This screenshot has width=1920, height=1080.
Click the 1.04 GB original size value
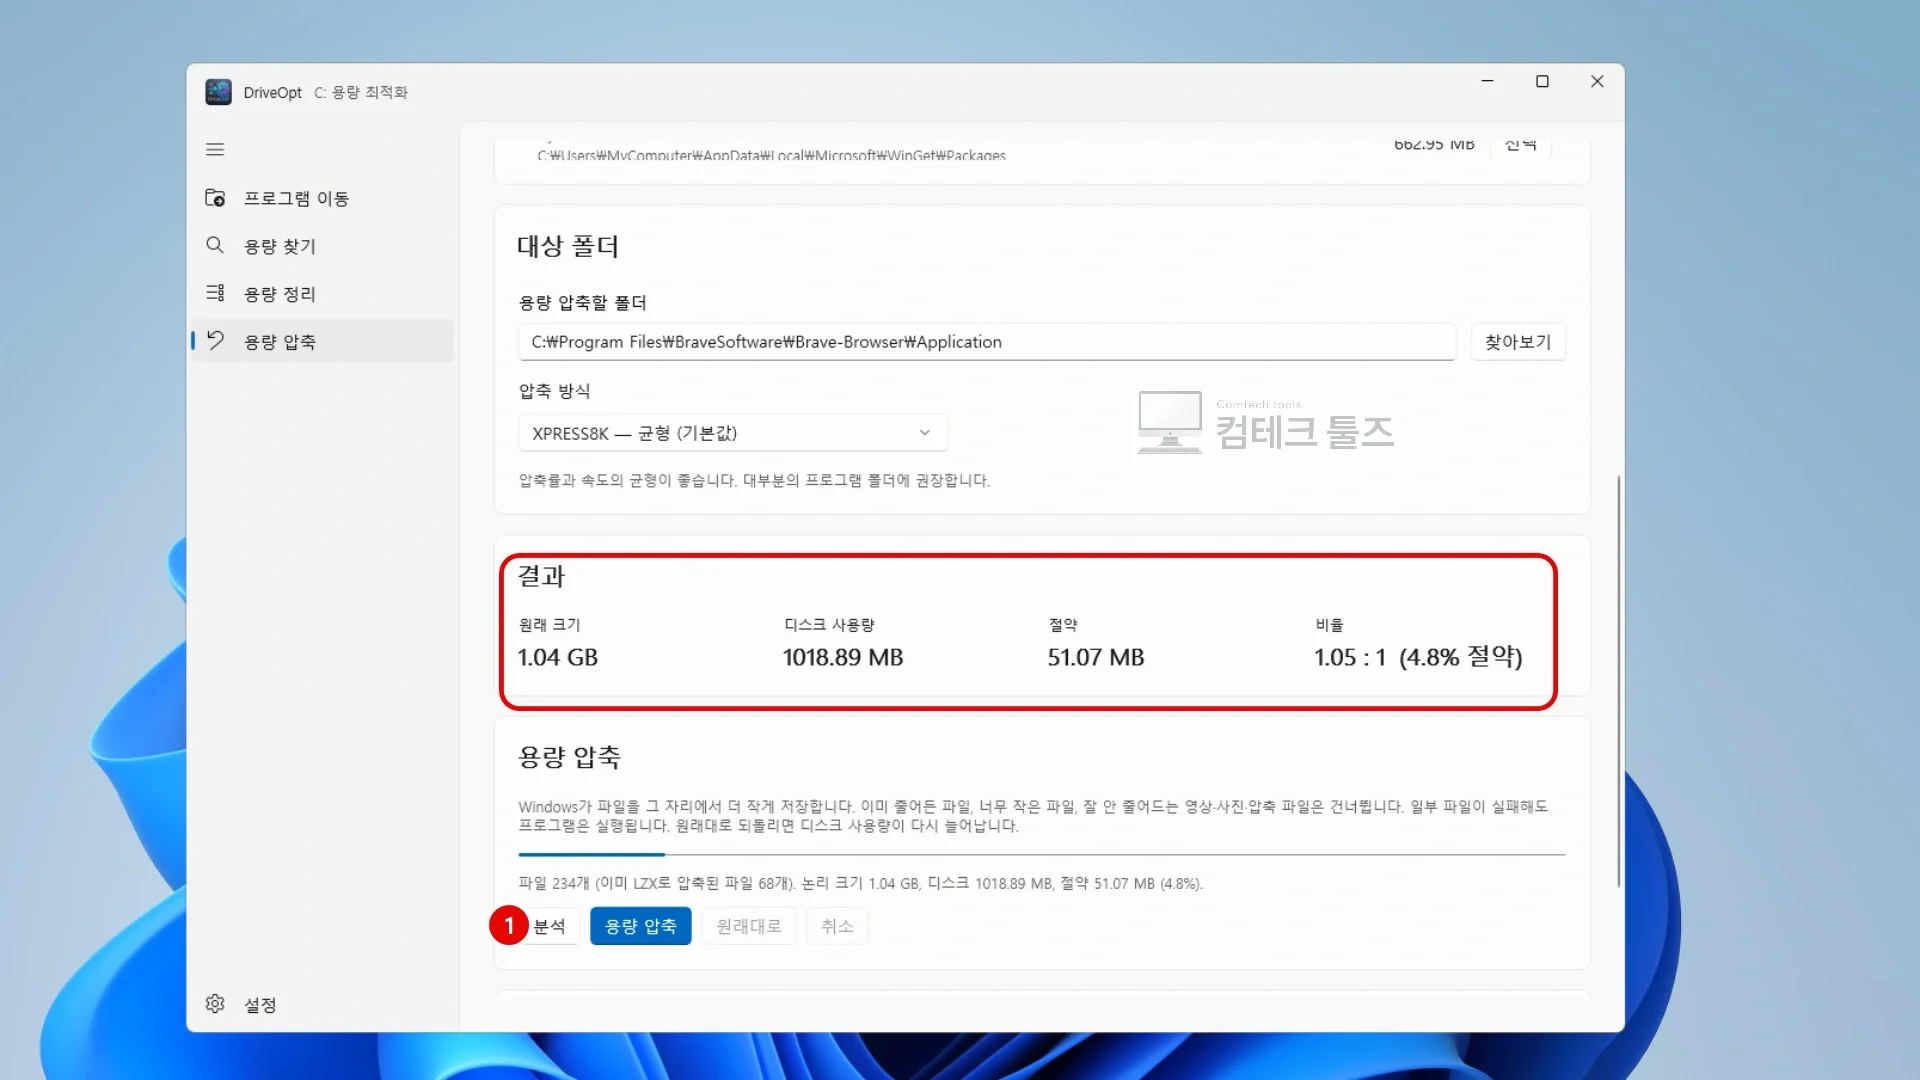pyautogui.click(x=557, y=657)
